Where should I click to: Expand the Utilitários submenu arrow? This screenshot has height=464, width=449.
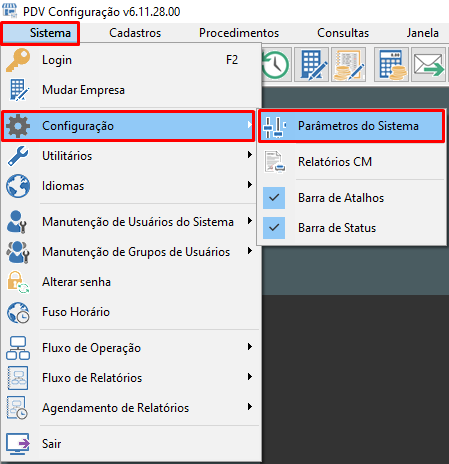point(249,155)
